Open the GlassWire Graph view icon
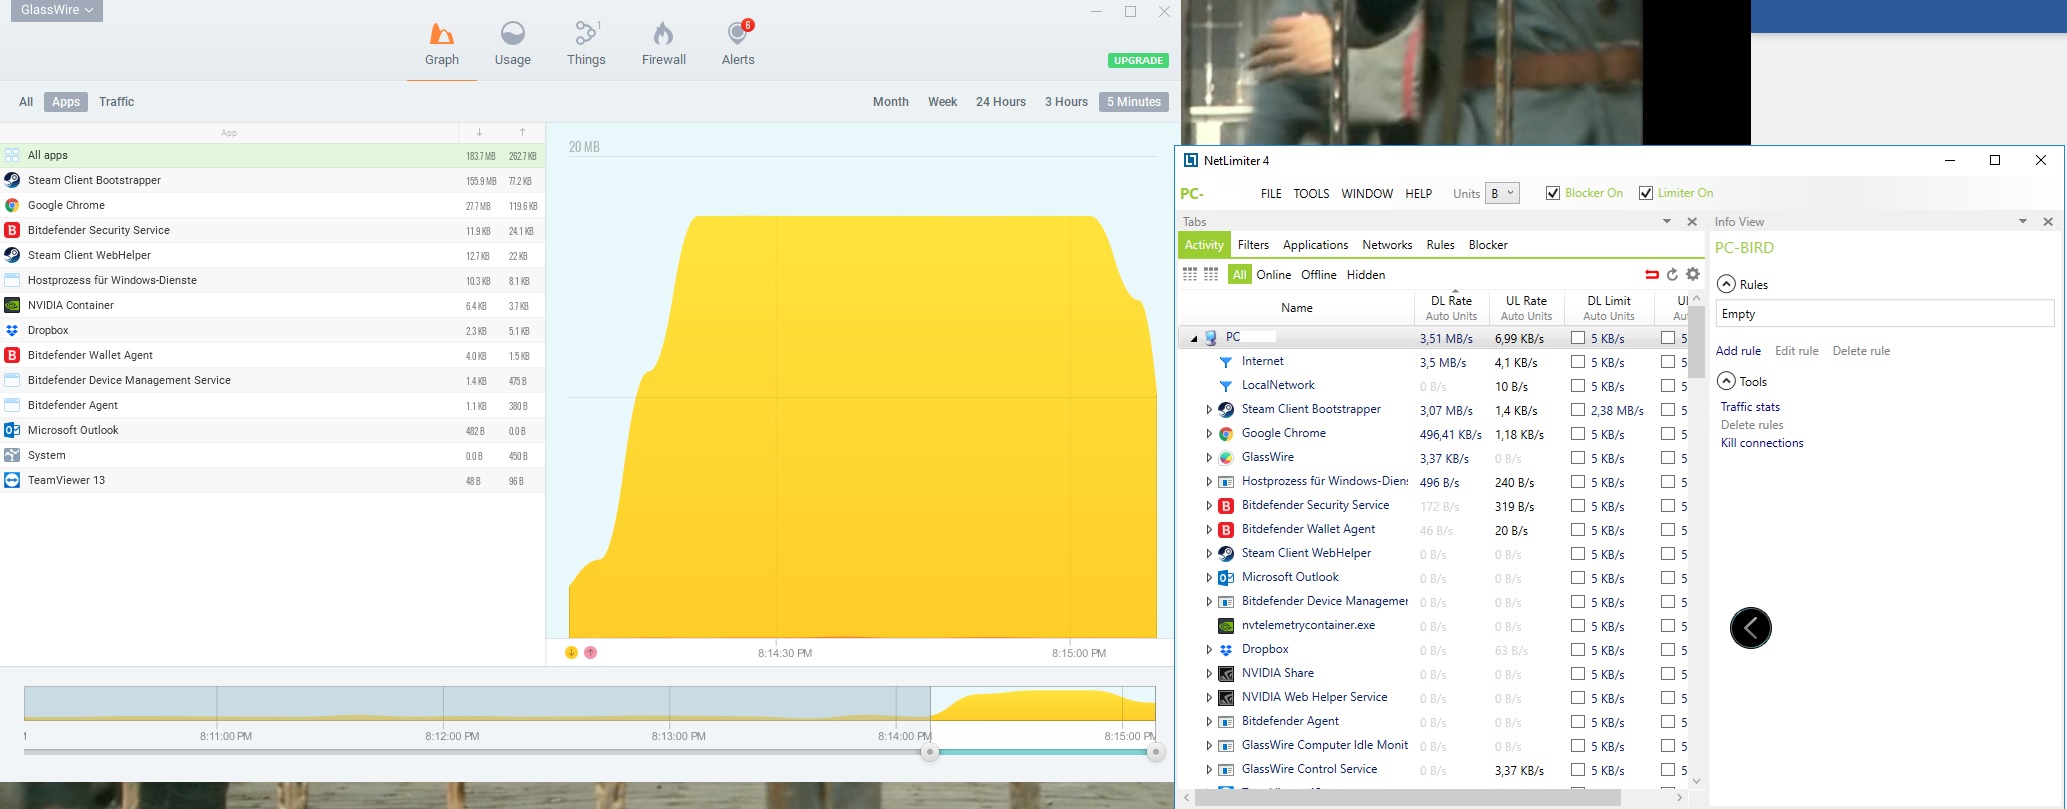 point(441,35)
